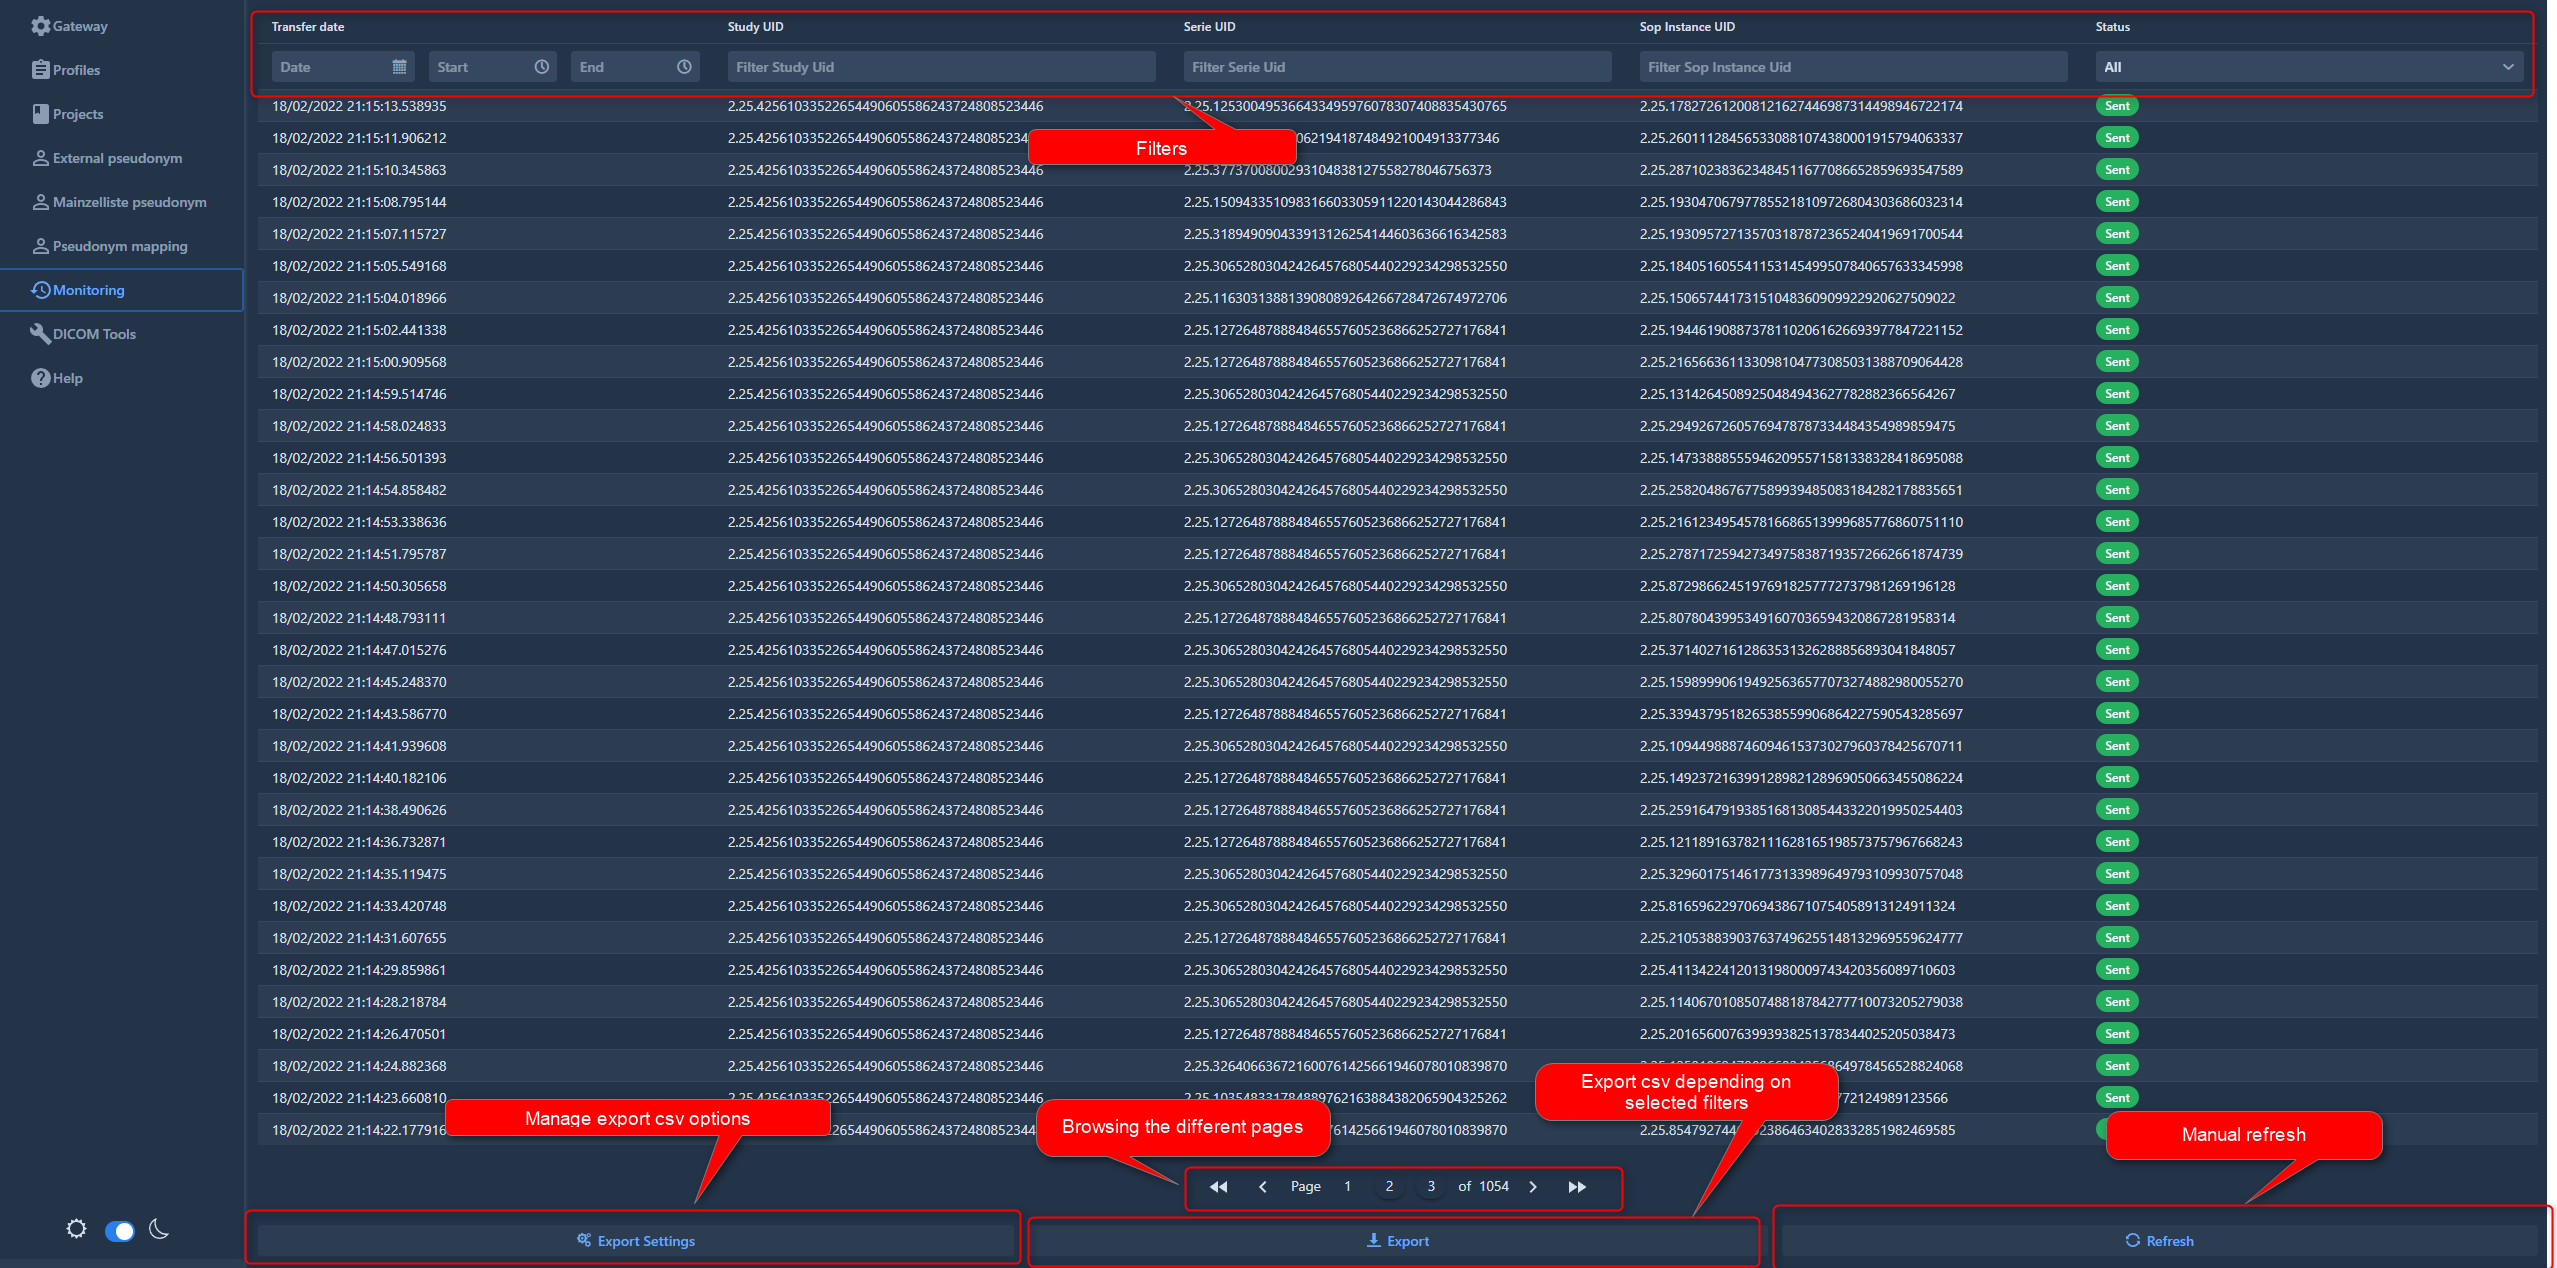Image resolution: width=2557 pixels, height=1268 pixels.
Task: Go to page 2
Action: coord(1389,1187)
